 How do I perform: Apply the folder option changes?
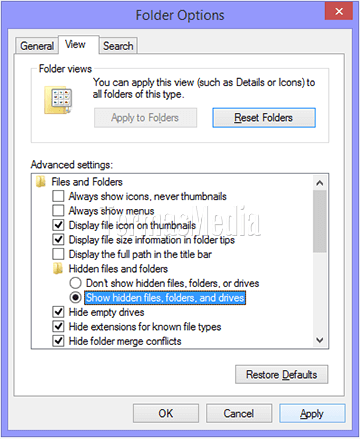312,413
